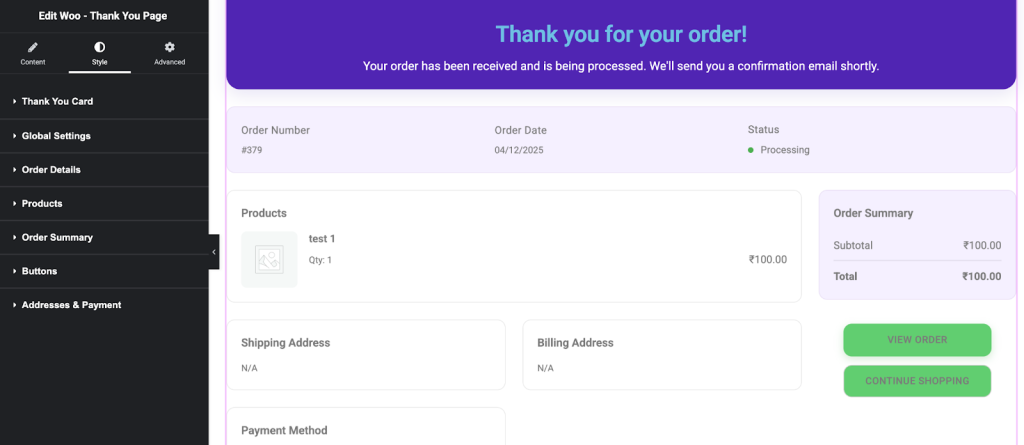This screenshot has height=445, width=1024.
Task: Expand the Global Settings section
Action: [x=56, y=135]
